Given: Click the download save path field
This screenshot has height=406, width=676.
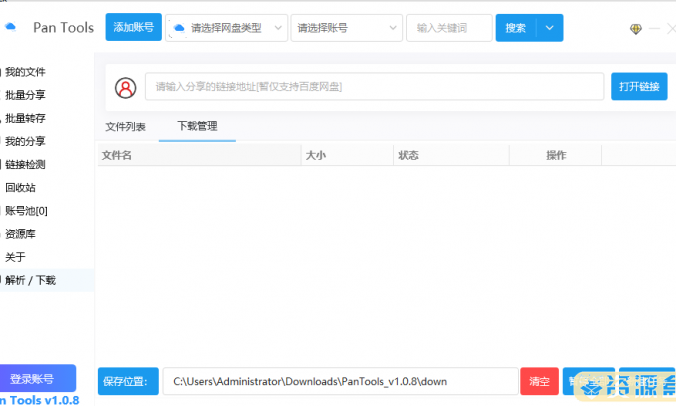Looking at the screenshot, I should coord(341,381).
